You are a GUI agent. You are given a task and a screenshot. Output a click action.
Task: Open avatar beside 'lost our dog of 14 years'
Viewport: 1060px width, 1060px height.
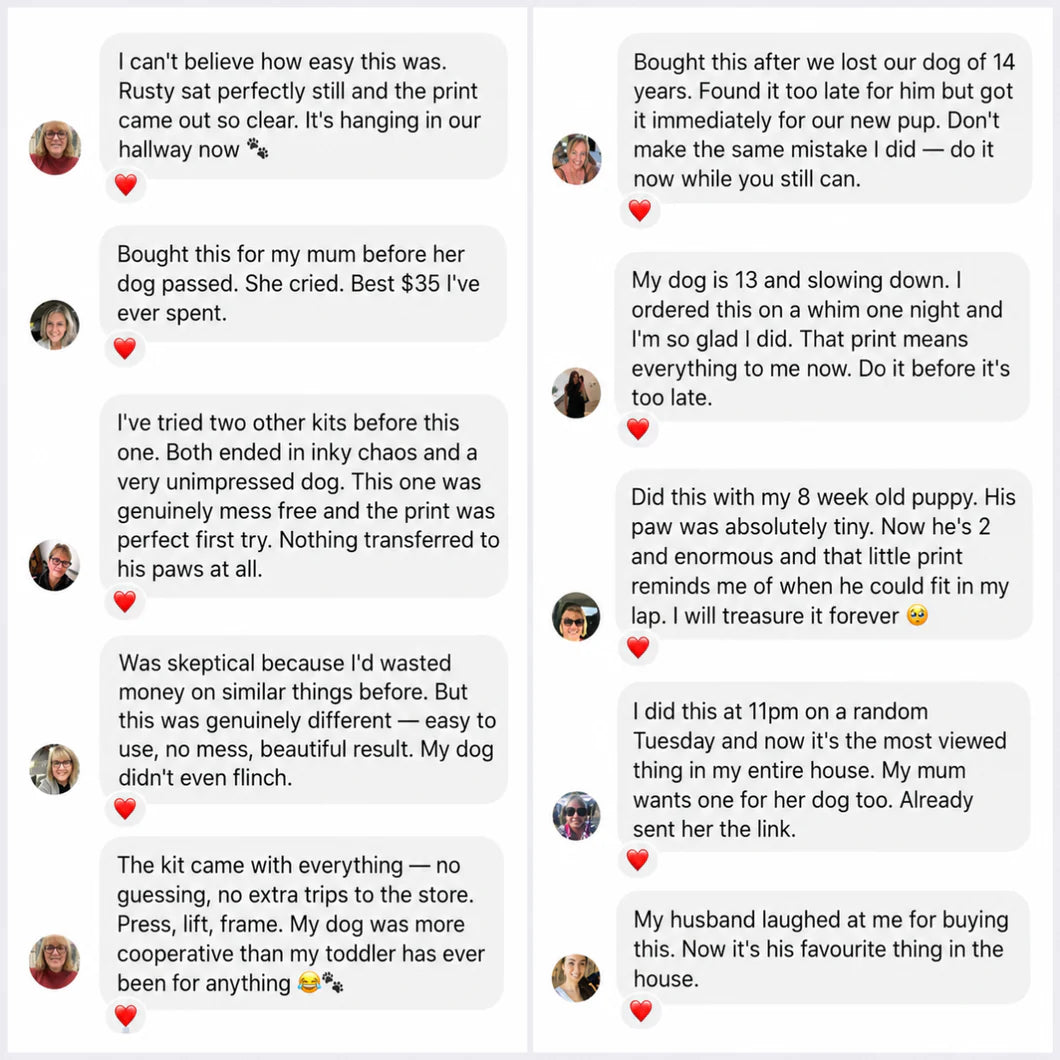[x=577, y=159]
